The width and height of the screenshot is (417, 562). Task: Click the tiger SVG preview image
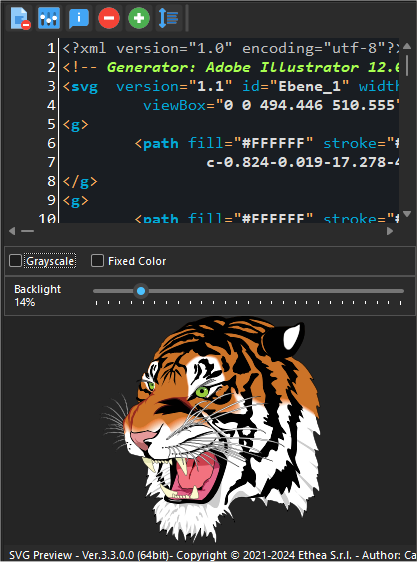(x=211, y=429)
